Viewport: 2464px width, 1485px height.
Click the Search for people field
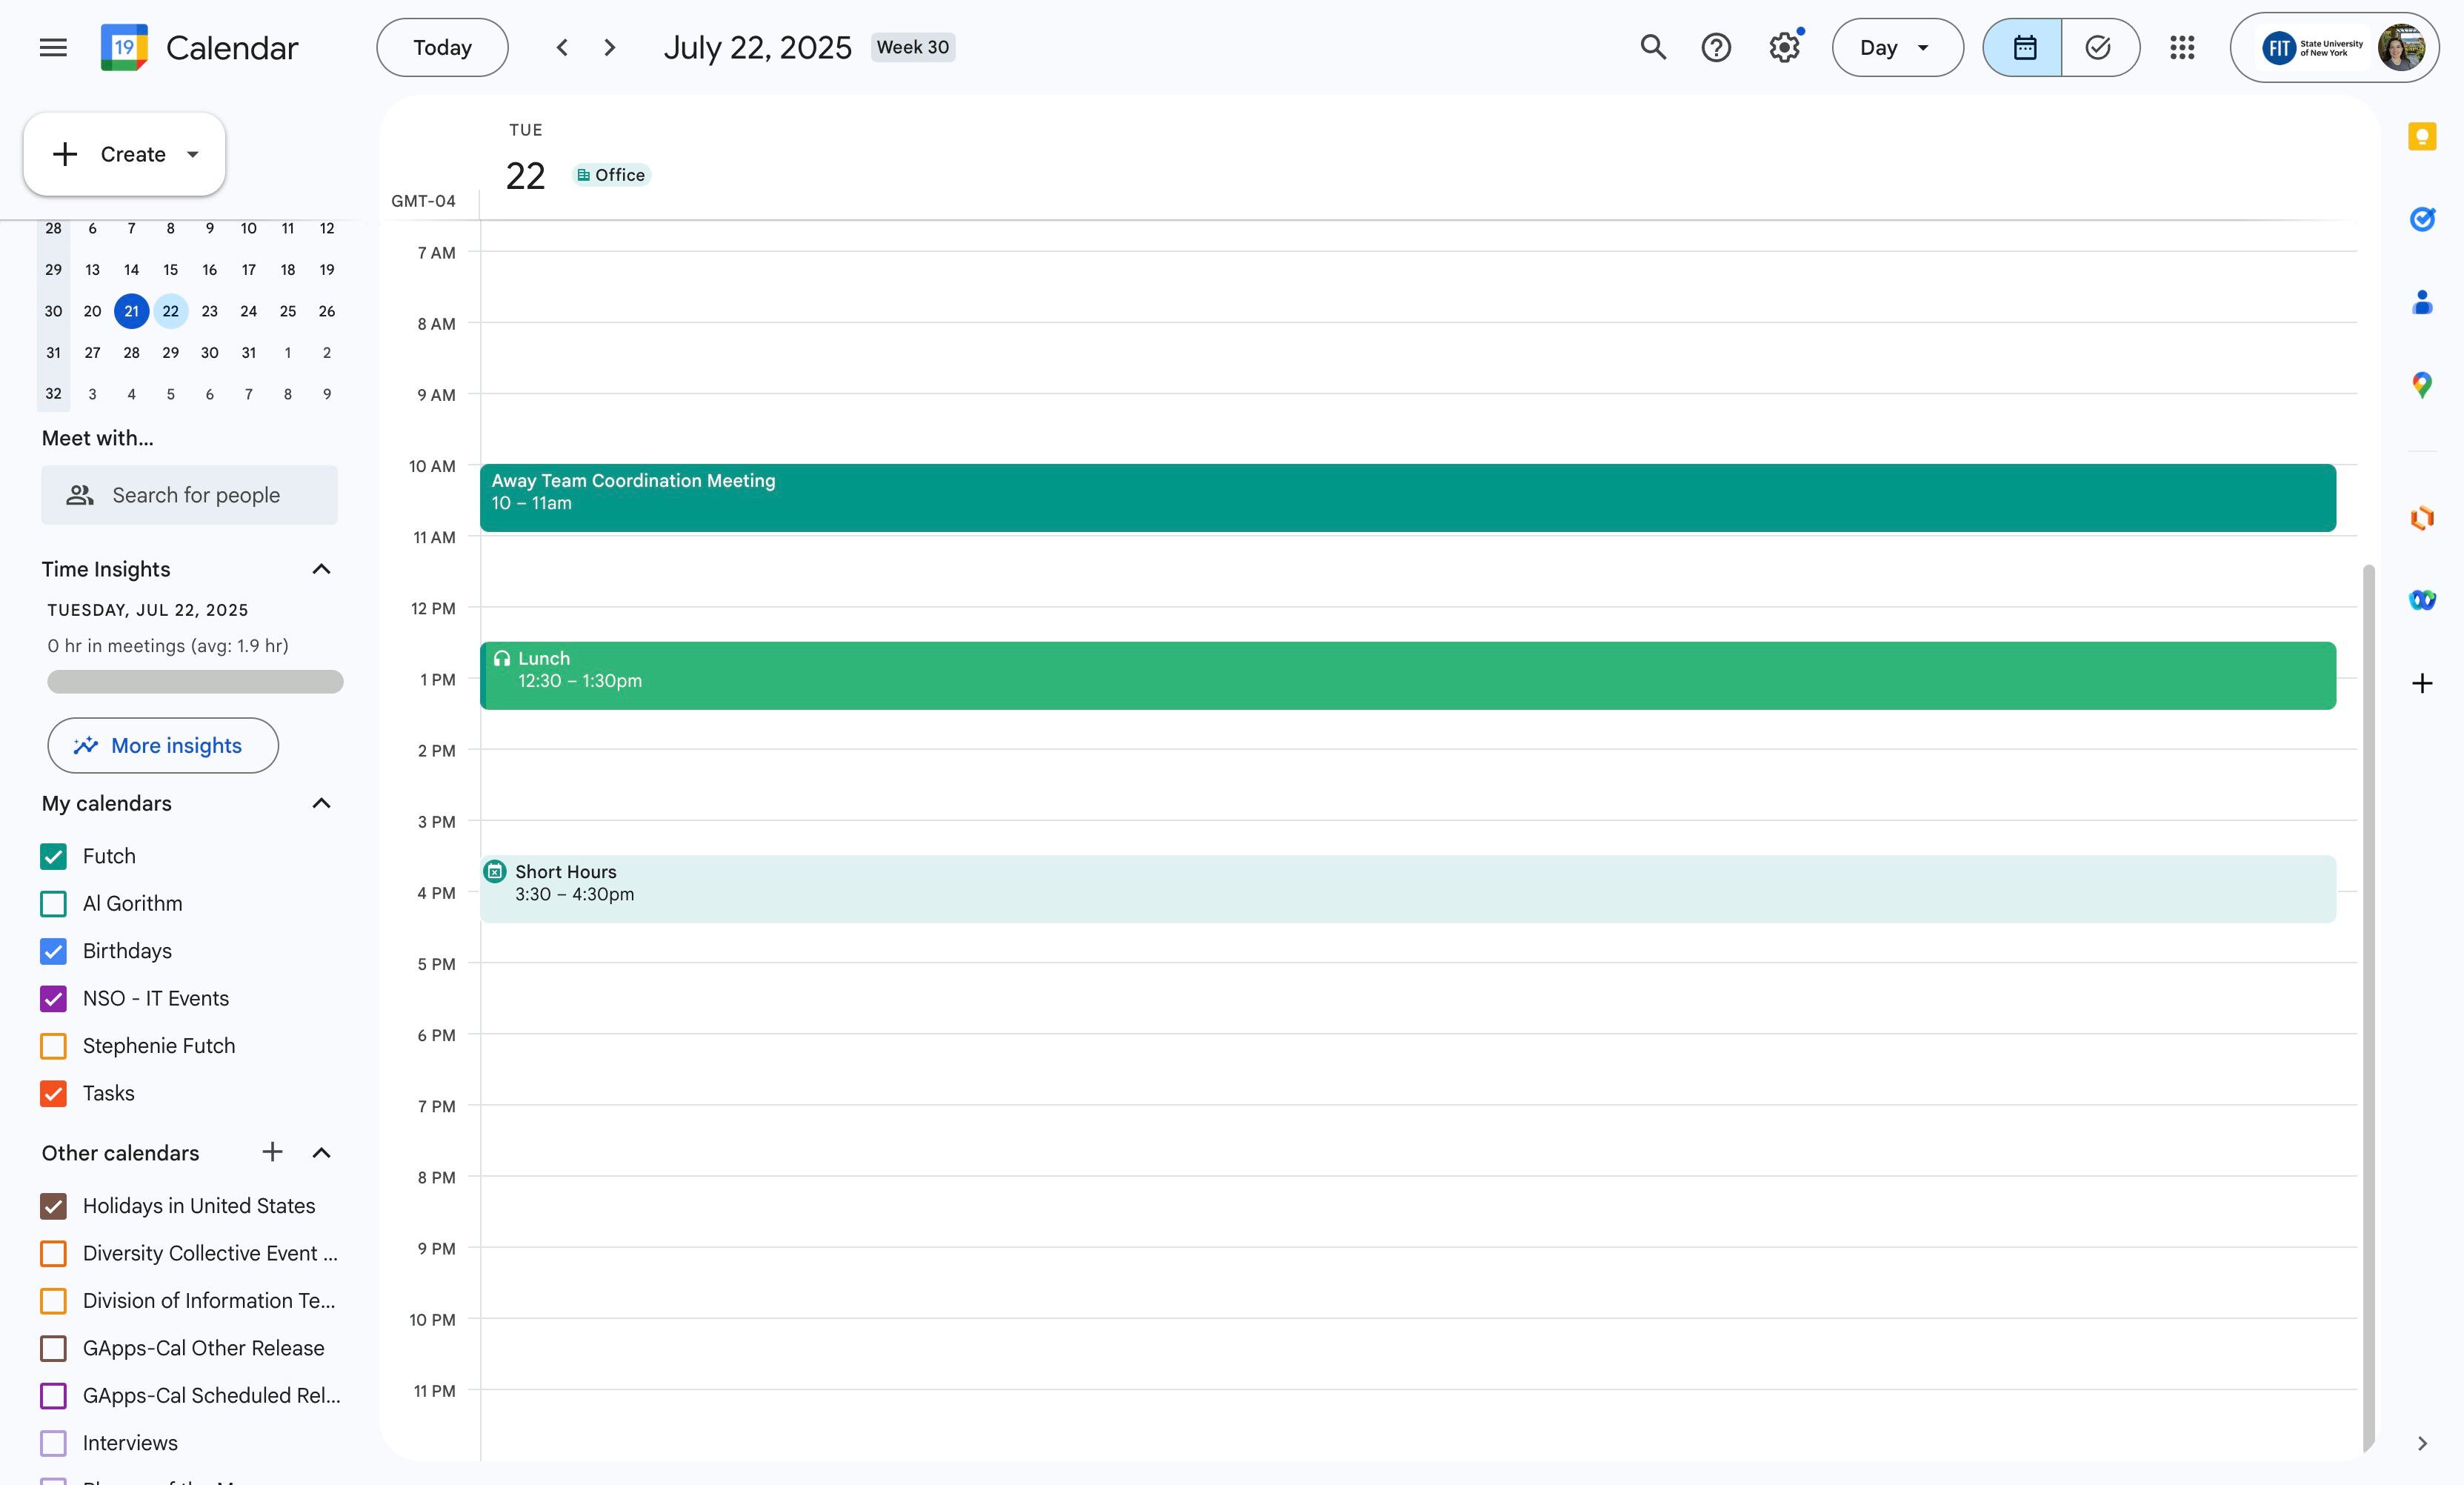click(x=195, y=495)
